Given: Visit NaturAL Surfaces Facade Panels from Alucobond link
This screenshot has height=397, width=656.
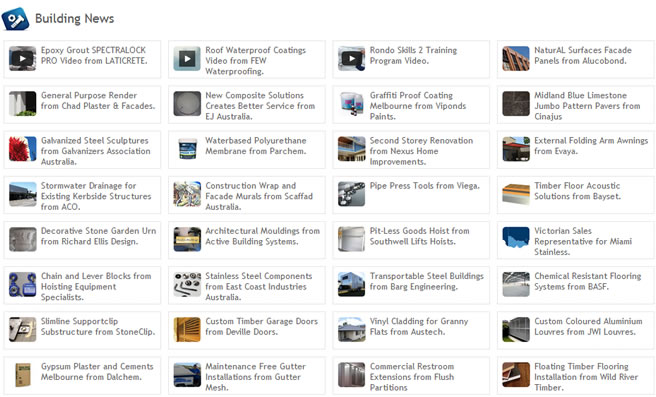Looking at the screenshot, I should tap(583, 55).
